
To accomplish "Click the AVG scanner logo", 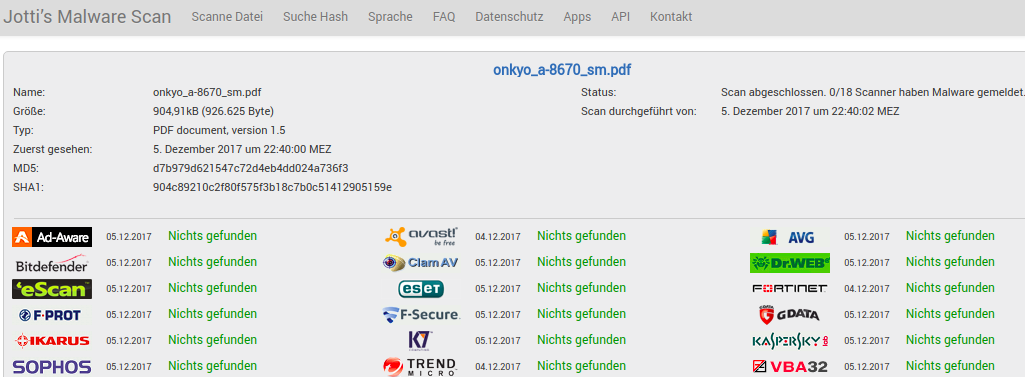I will [x=790, y=237].
